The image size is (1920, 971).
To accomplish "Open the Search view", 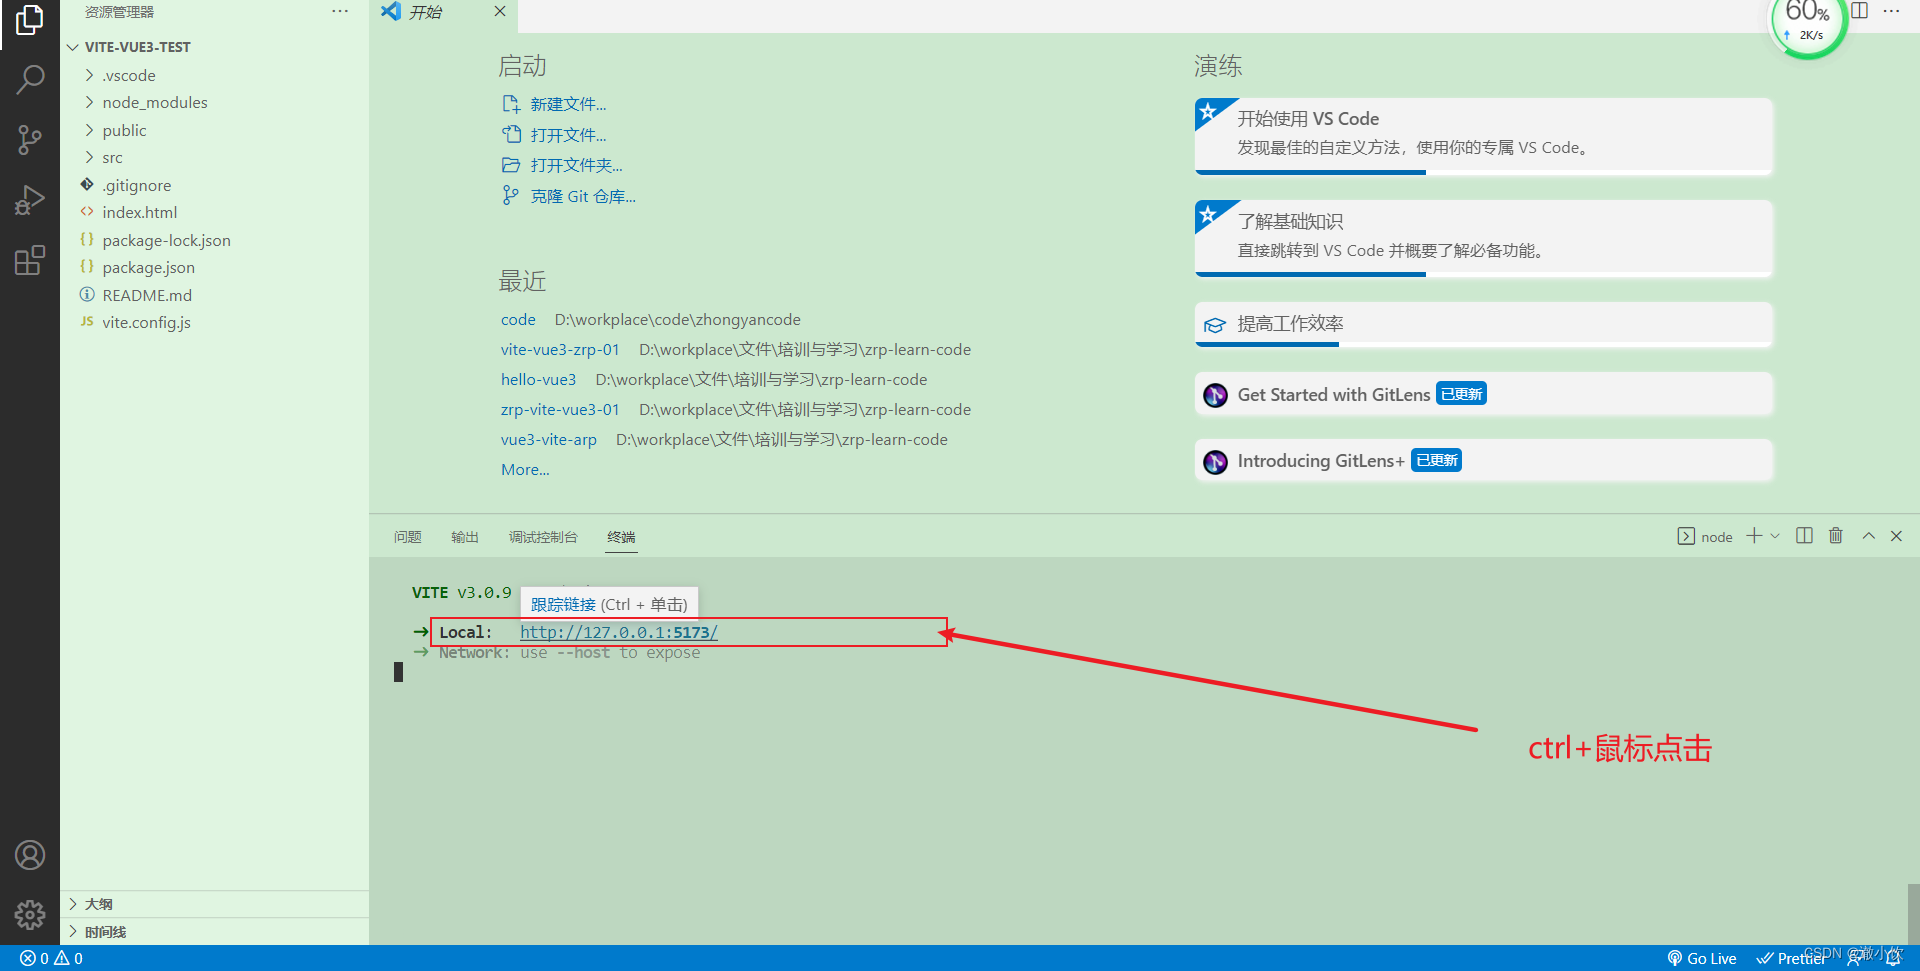I will point(30,79).
